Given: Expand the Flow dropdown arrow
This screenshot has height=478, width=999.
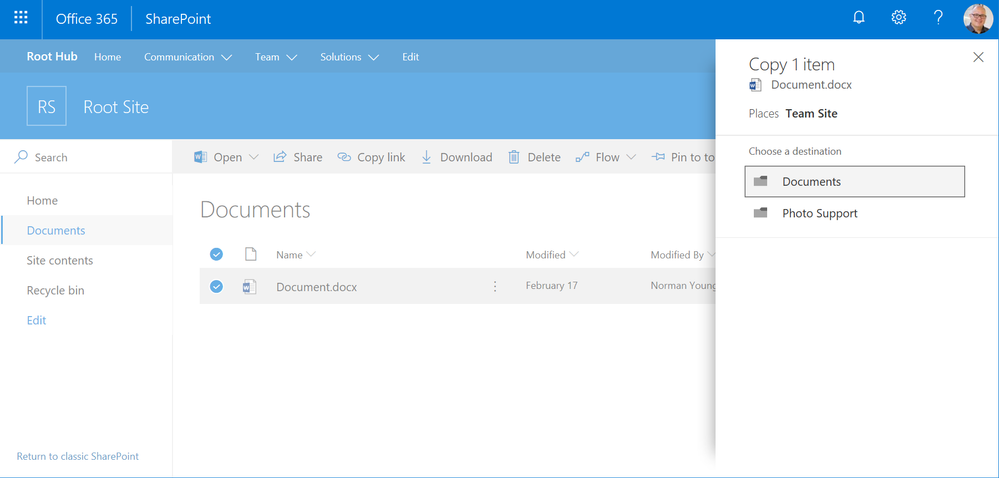Looking at the screenshot, I should tap(631, 157).
